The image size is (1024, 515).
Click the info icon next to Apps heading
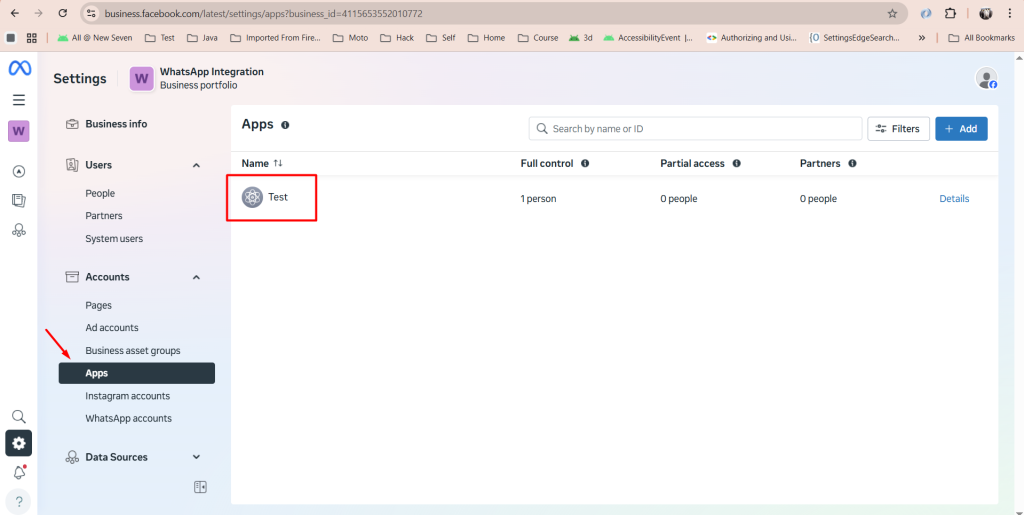point(285,125)
